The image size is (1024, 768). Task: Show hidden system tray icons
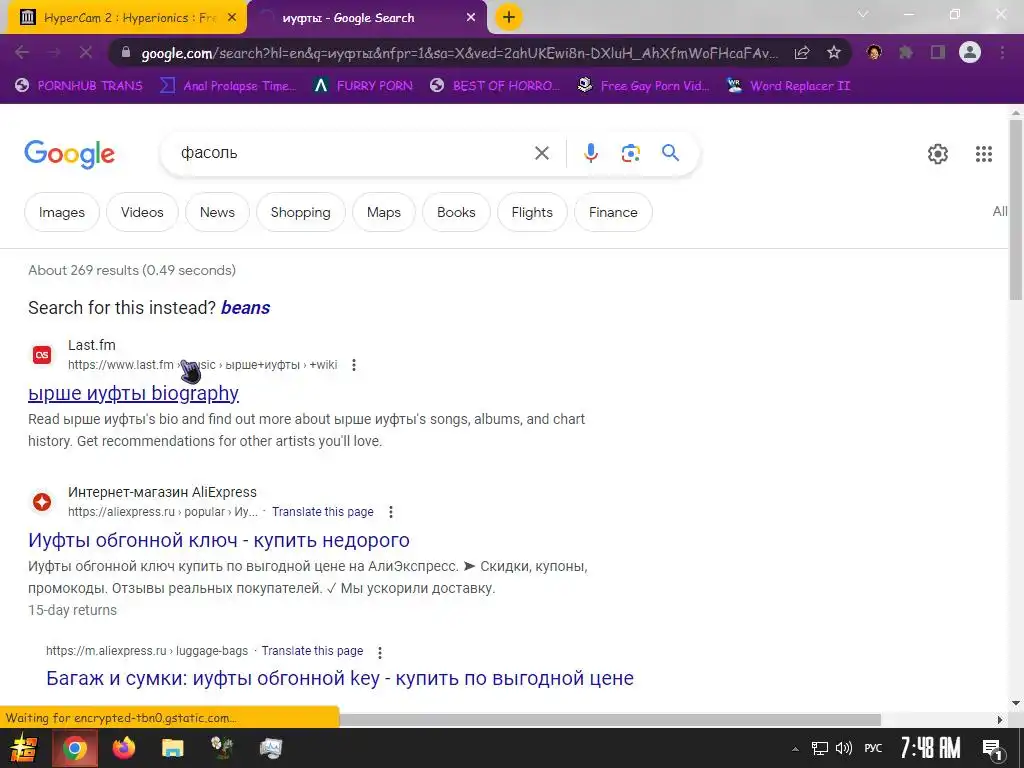pos(795,749)
